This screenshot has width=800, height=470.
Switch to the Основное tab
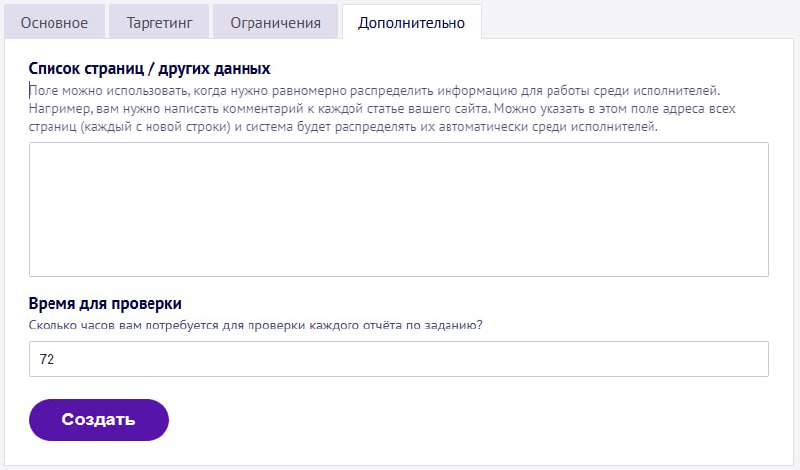(x=54, y=22)
